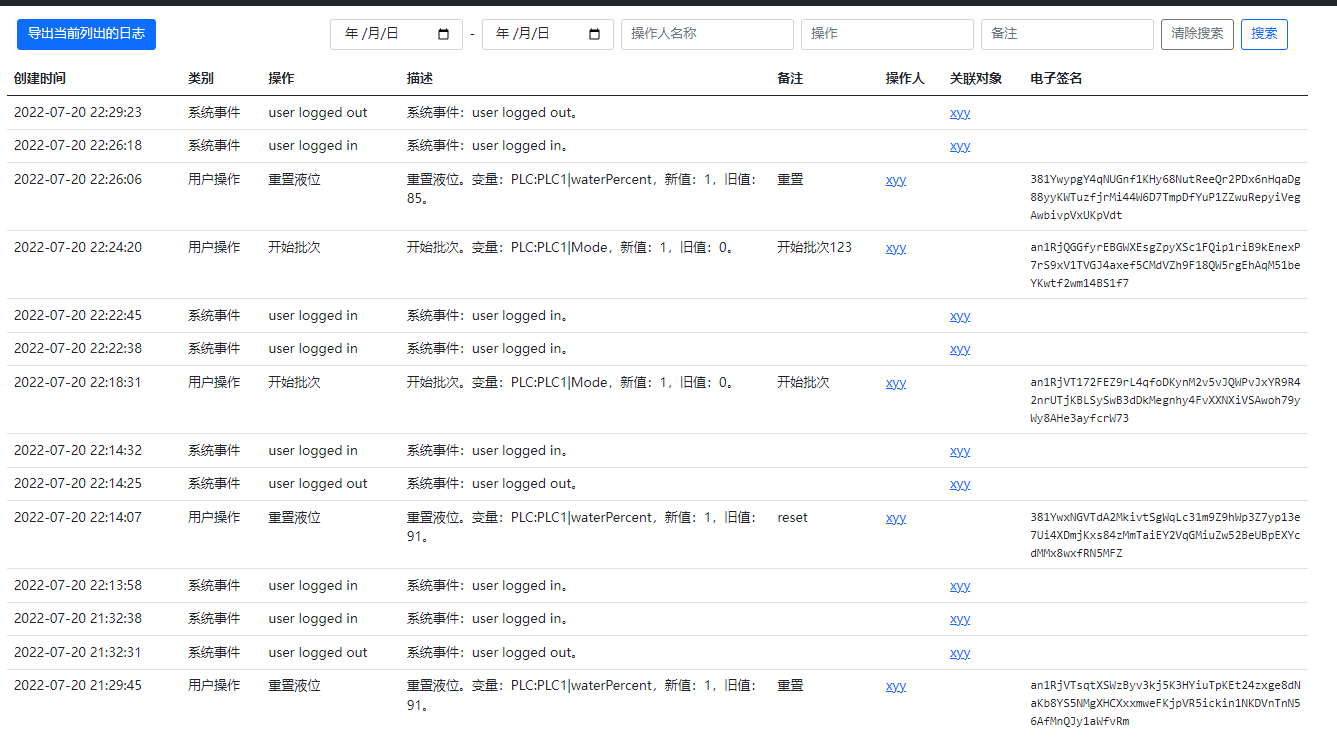Open the xyy operator link on the first log row
1337x737 pixels.
pos(959,112)
